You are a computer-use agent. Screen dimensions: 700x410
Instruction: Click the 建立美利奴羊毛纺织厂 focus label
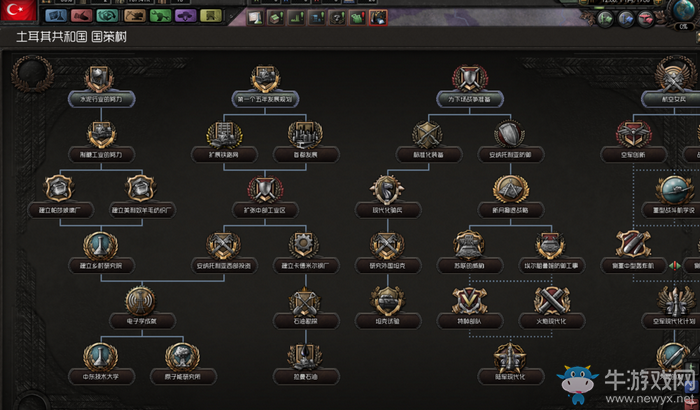pos(142,210)
